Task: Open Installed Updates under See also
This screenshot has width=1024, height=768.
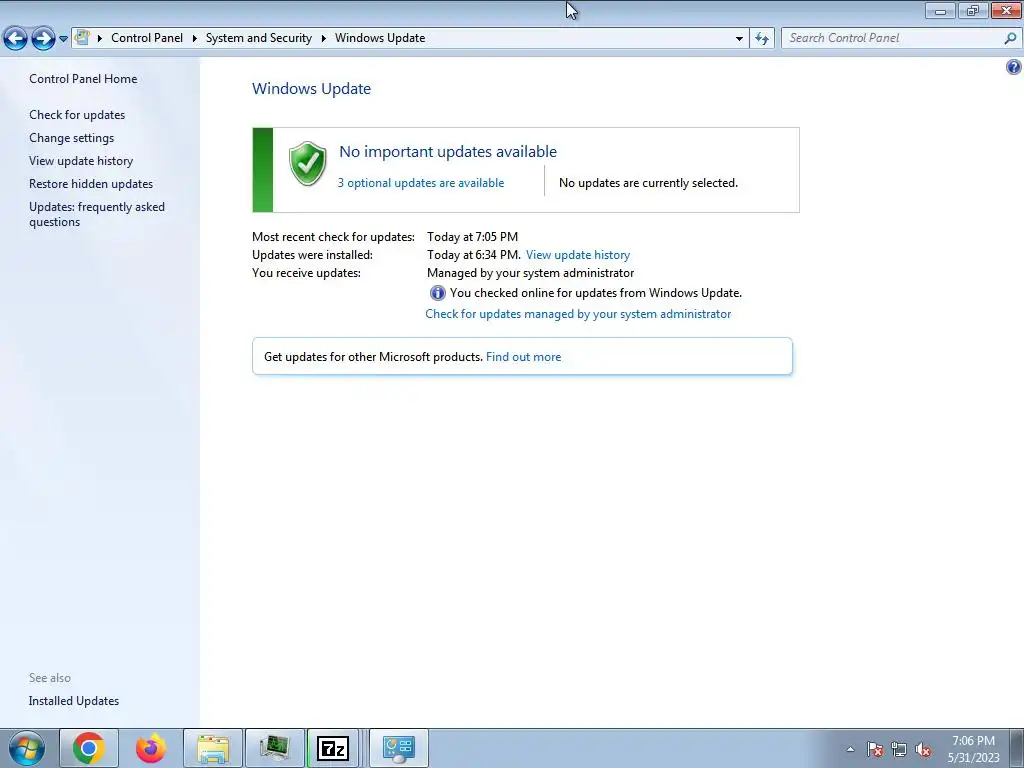Action: (74, 701)
